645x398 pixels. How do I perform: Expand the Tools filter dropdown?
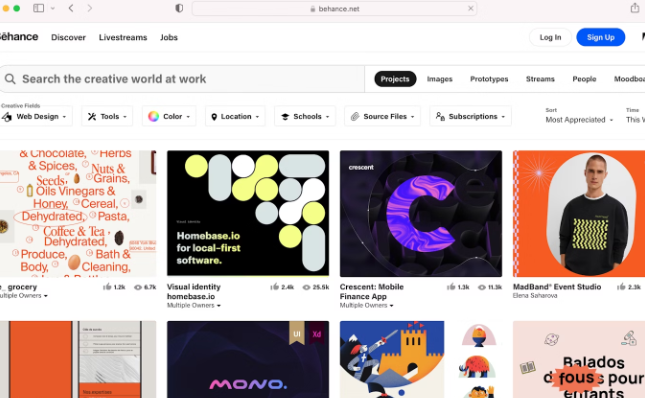(107, 116)
